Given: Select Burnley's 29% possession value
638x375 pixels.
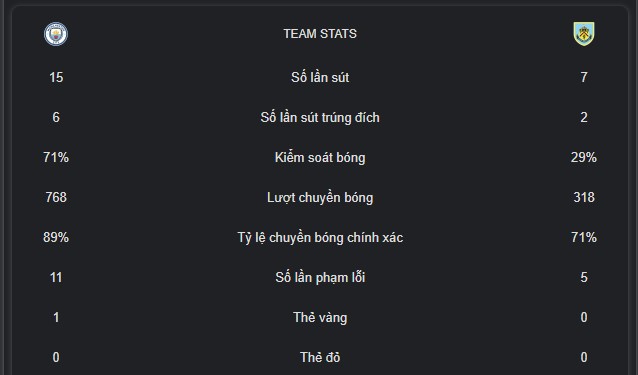Looking at the screenshot, I should pos(584,157).
